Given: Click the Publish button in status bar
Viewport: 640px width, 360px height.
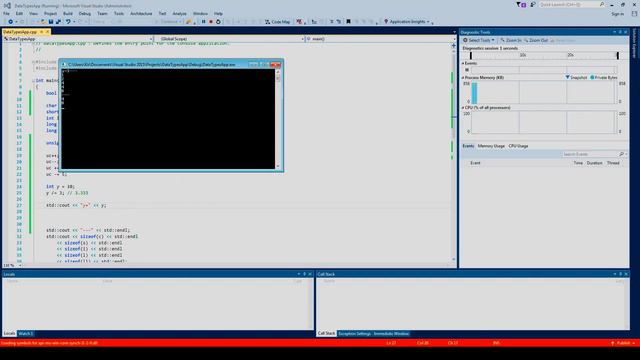Looking at the screenshot, I should (x=623, y=343).
